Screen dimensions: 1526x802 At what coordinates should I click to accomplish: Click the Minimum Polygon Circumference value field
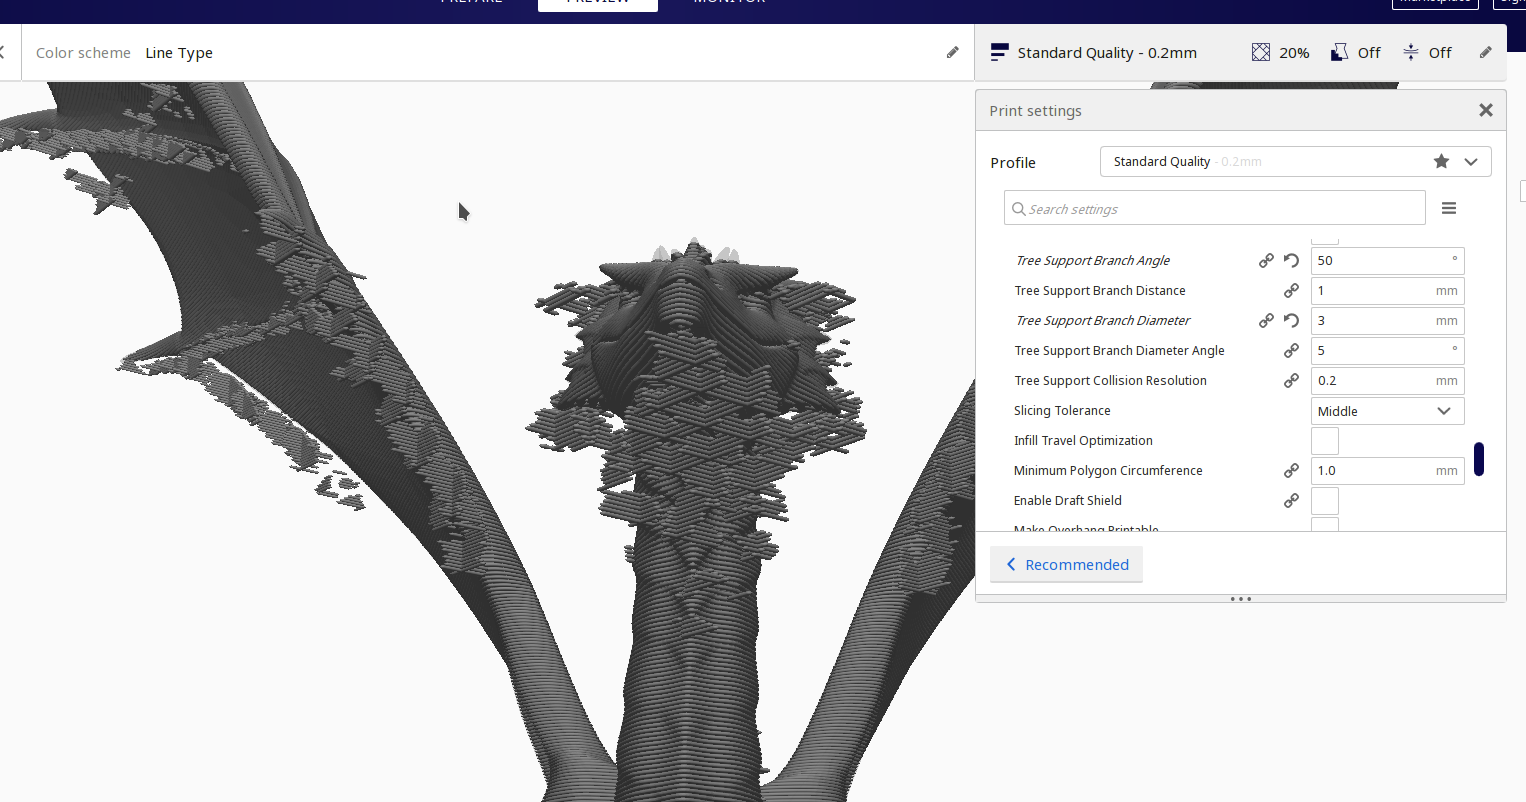(1387, 470)
